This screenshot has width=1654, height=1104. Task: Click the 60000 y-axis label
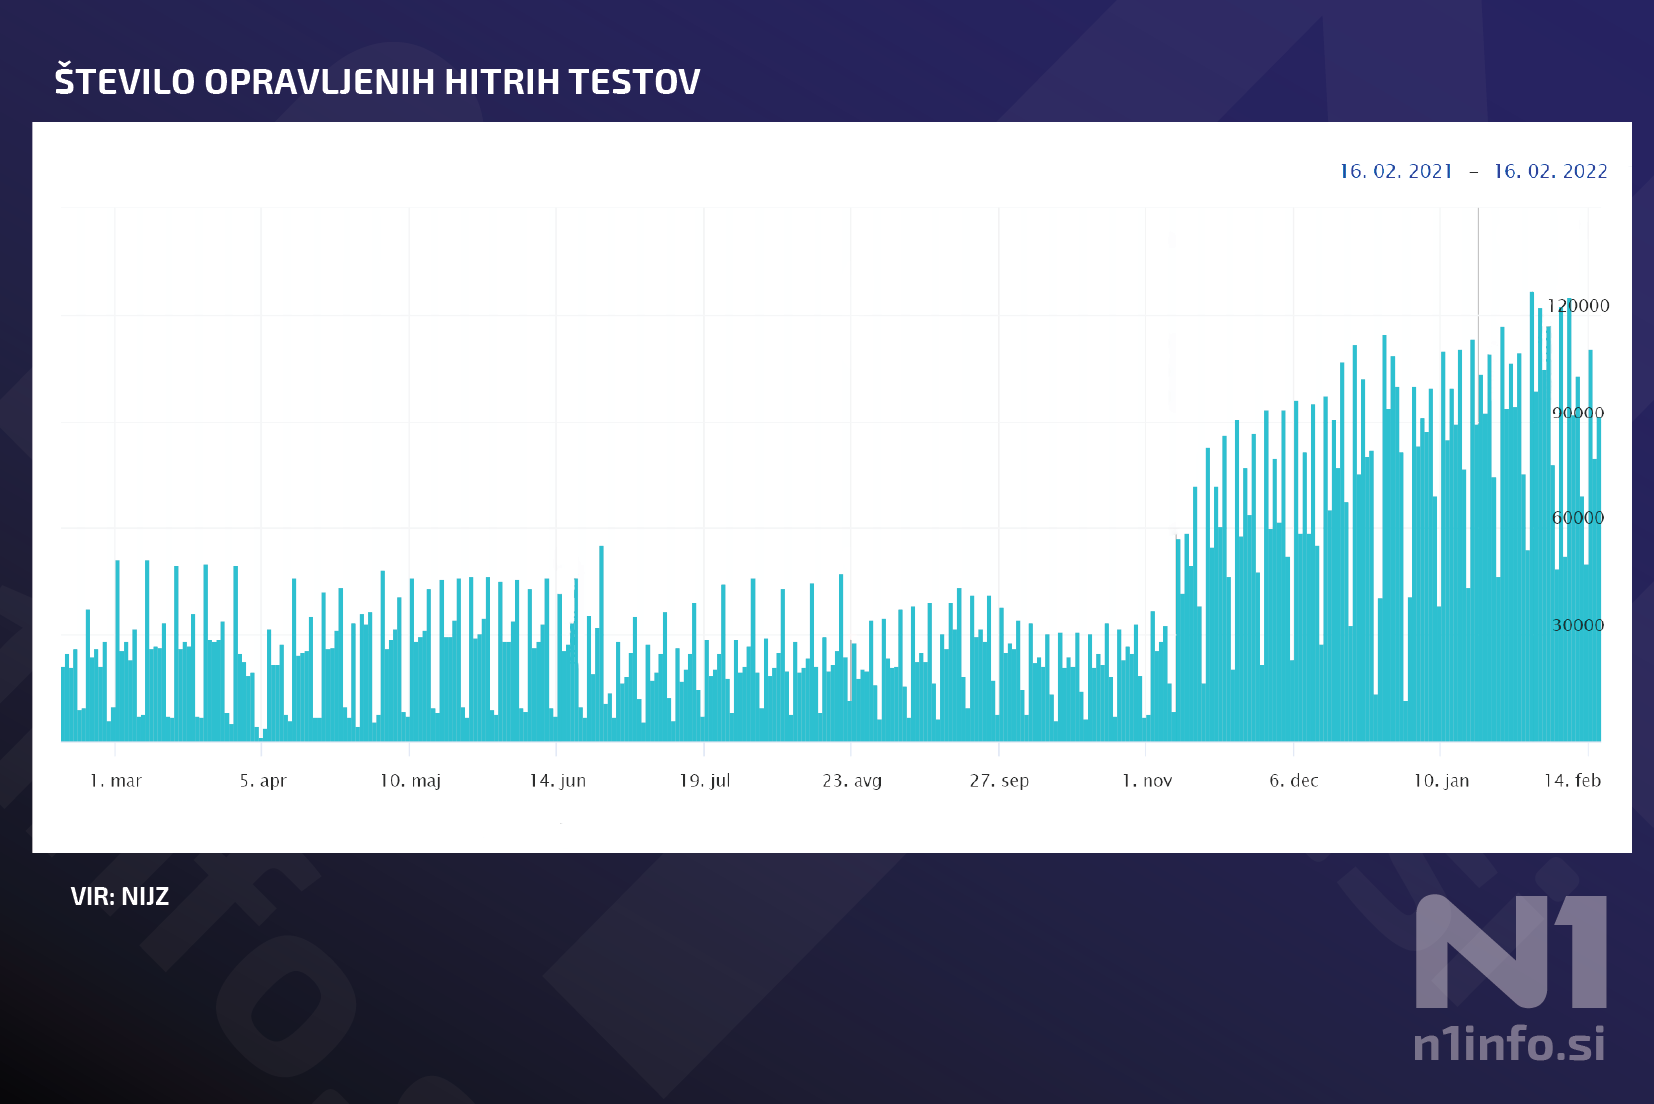tap(1578, 518)
